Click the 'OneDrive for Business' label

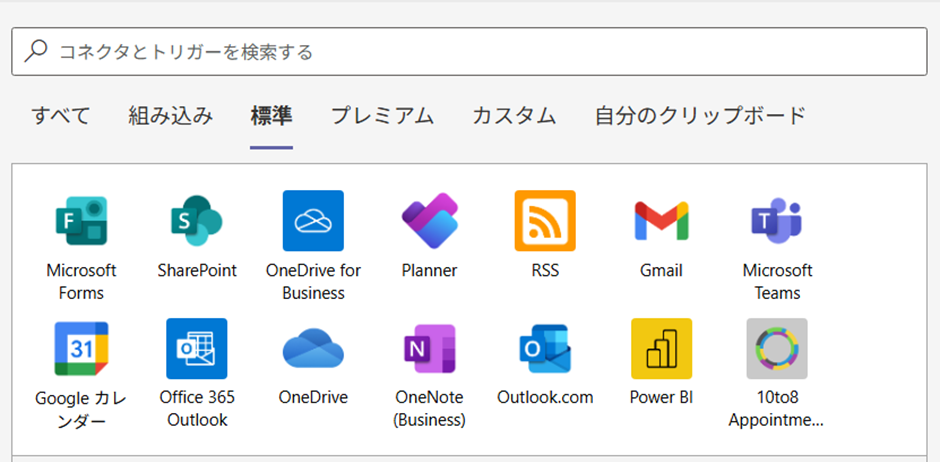[x=313, y=282]
